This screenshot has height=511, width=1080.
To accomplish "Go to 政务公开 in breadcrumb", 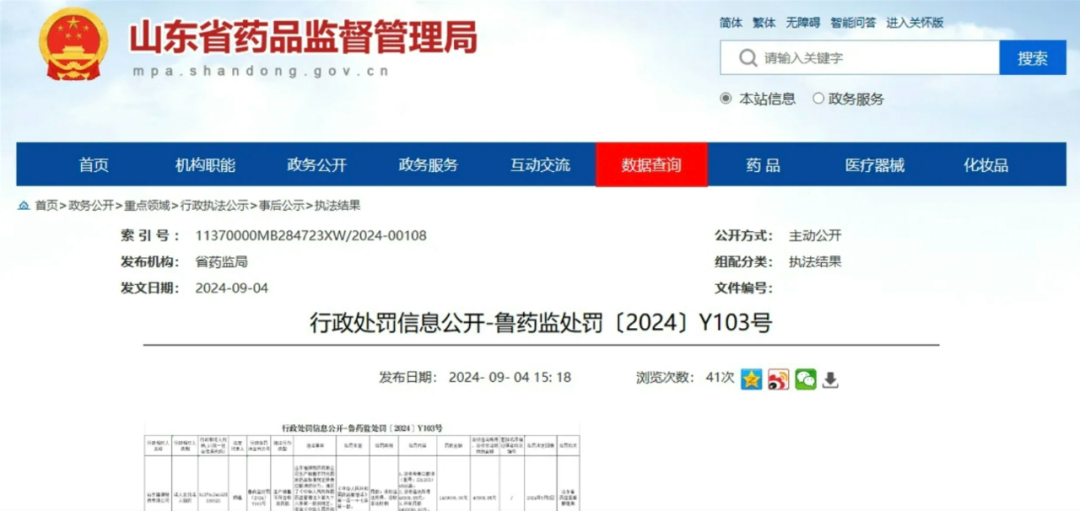I will coord(91,206).
